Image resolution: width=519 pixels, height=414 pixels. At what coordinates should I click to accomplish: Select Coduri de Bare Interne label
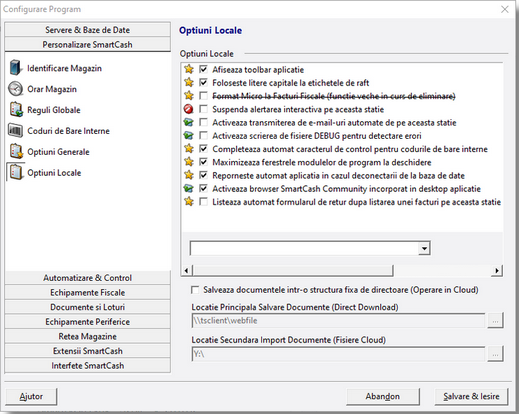[x=68, y=131]
